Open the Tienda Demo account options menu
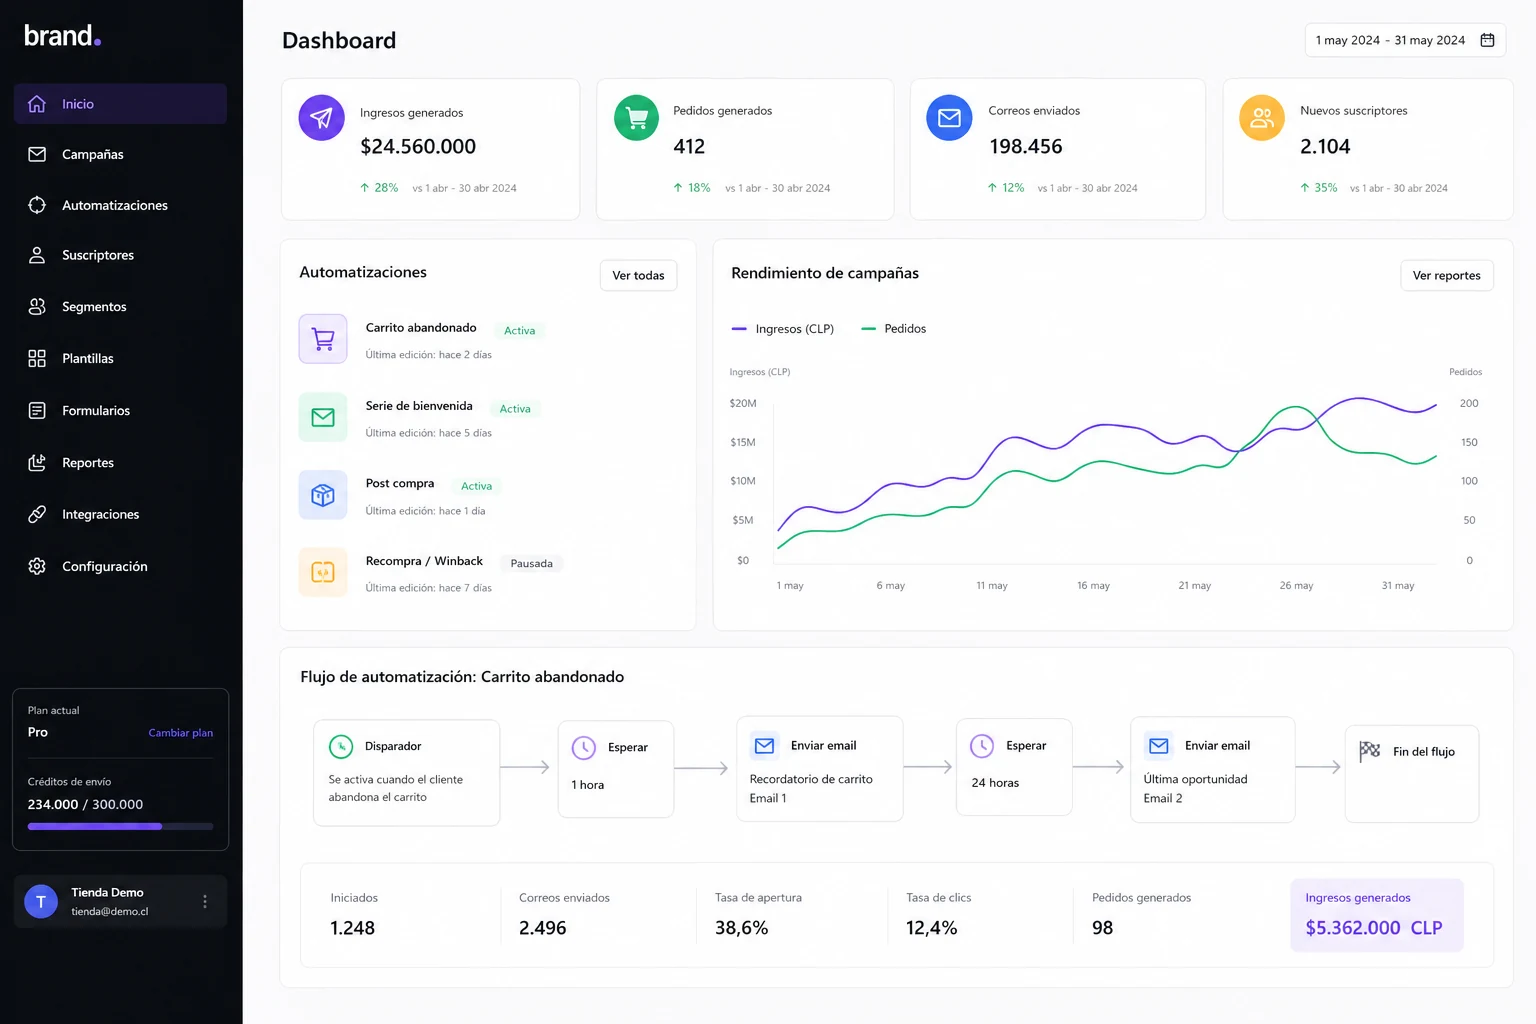 tap(205, 901)
